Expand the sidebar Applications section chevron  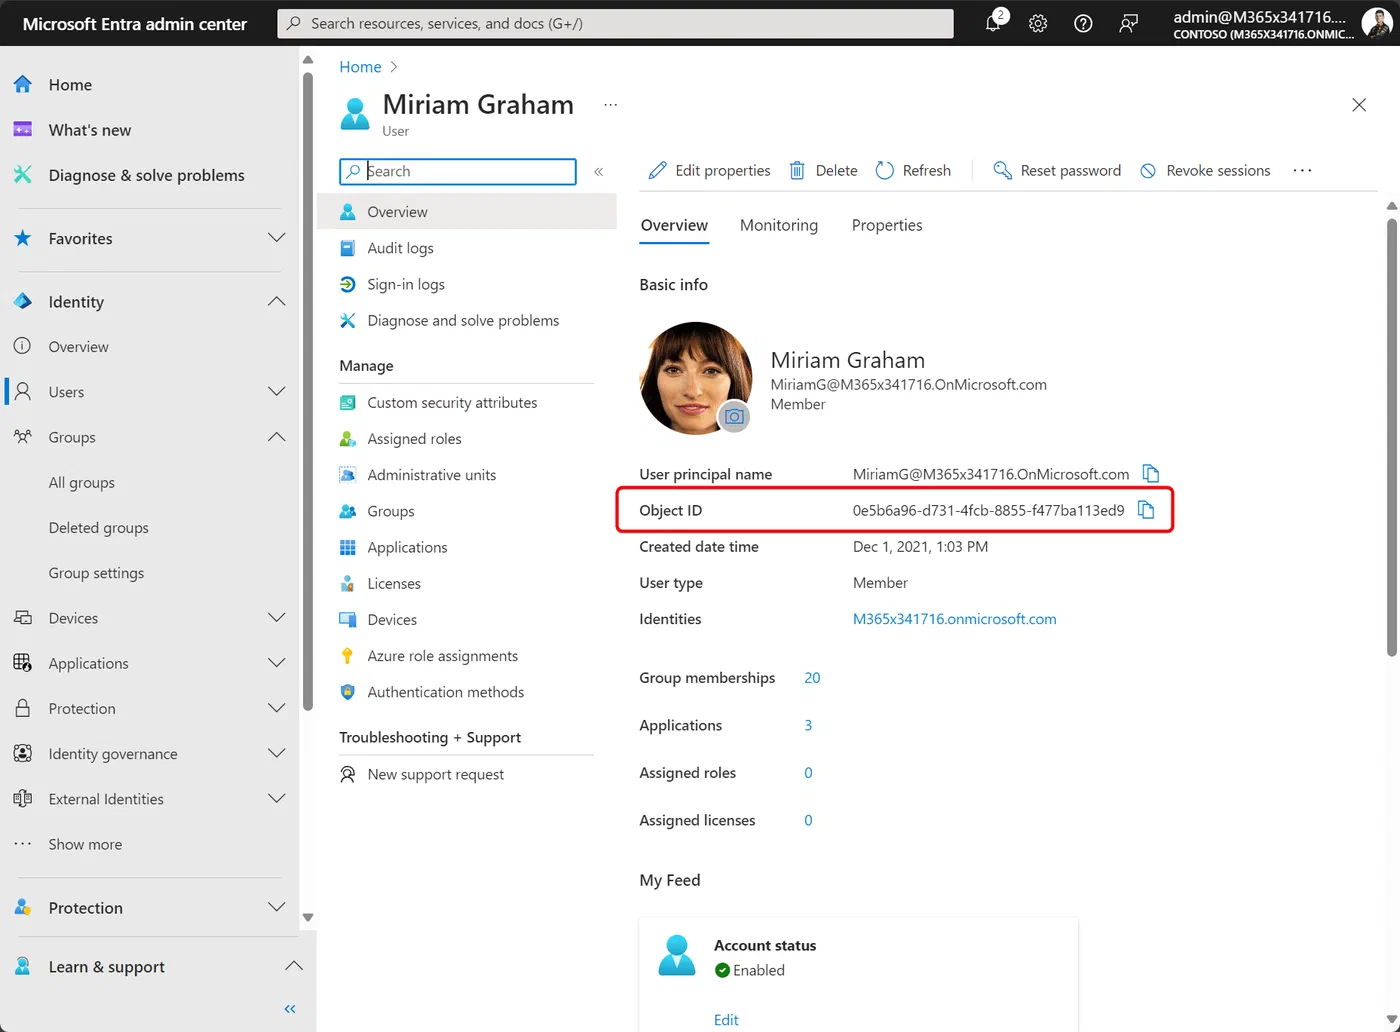pos(277,662)
